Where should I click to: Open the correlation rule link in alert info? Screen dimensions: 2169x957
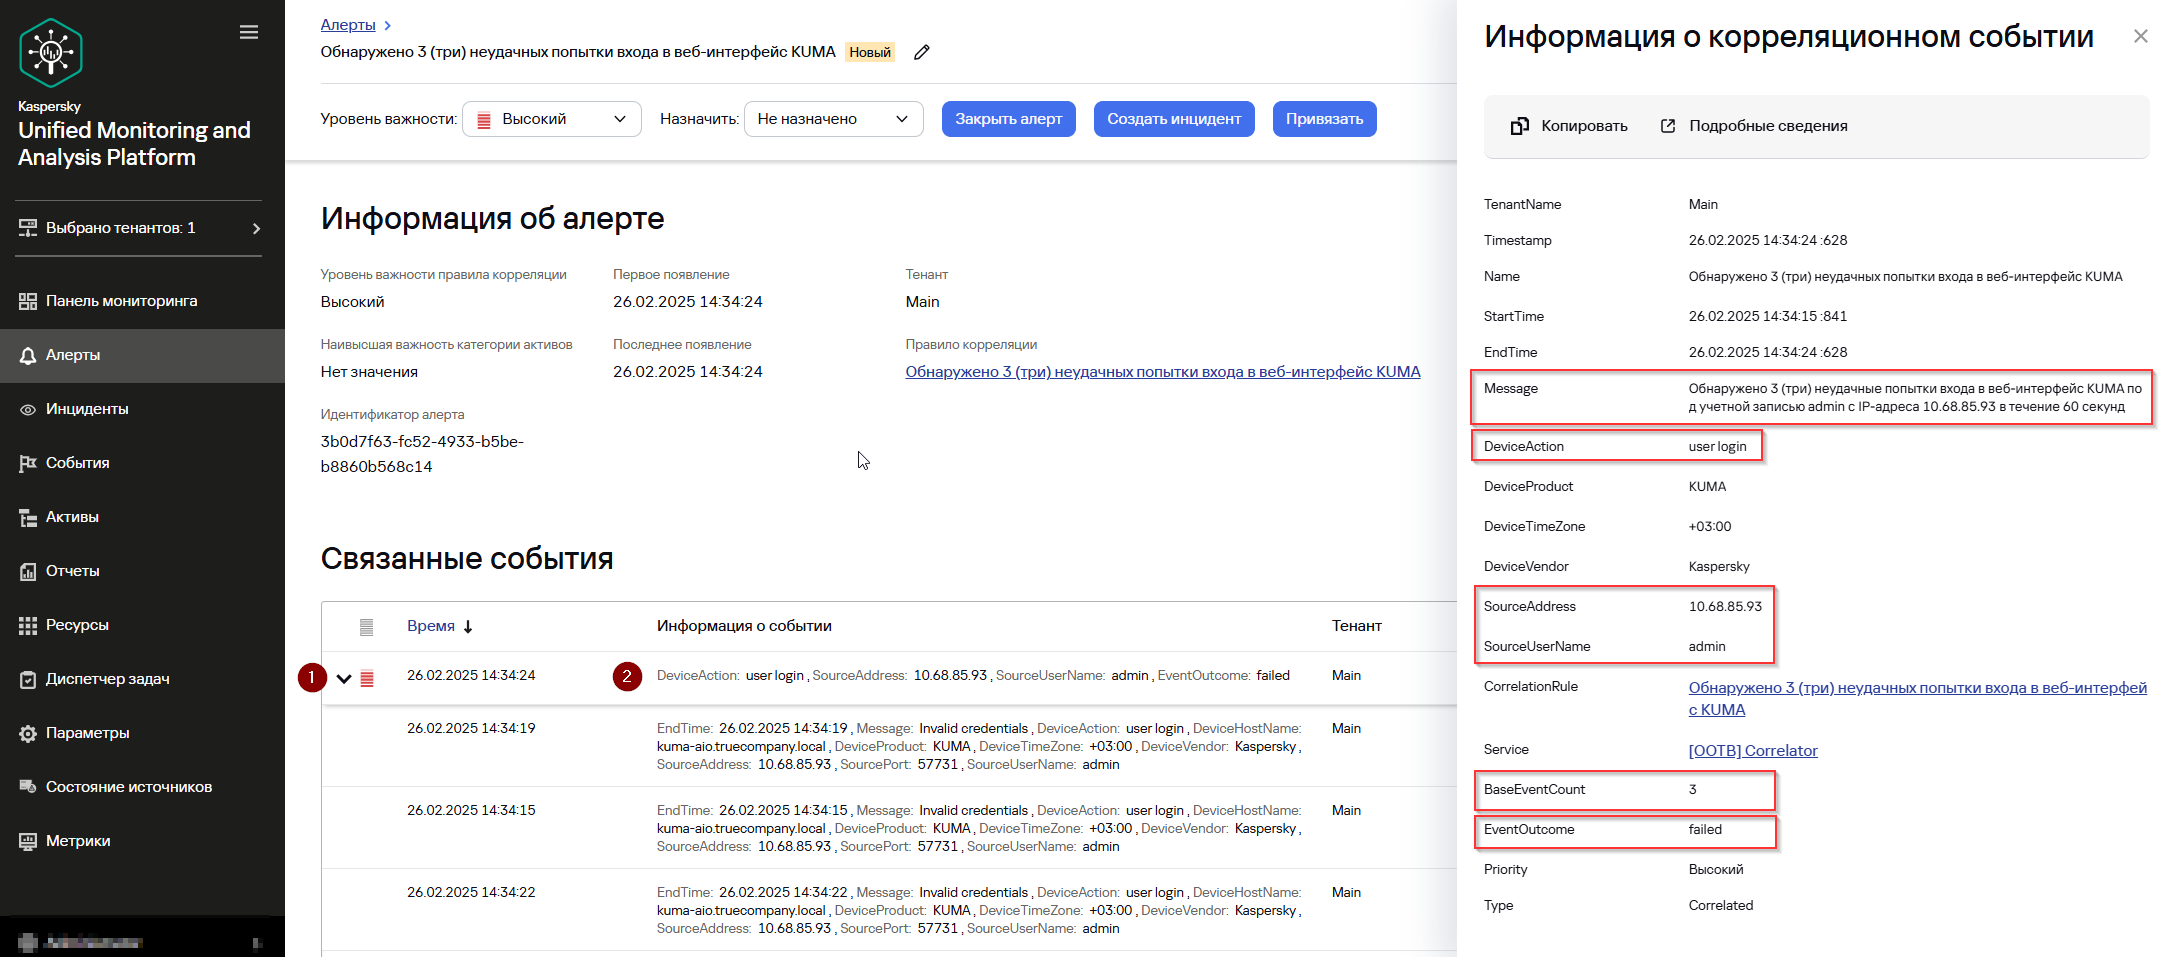(1163, 372)
